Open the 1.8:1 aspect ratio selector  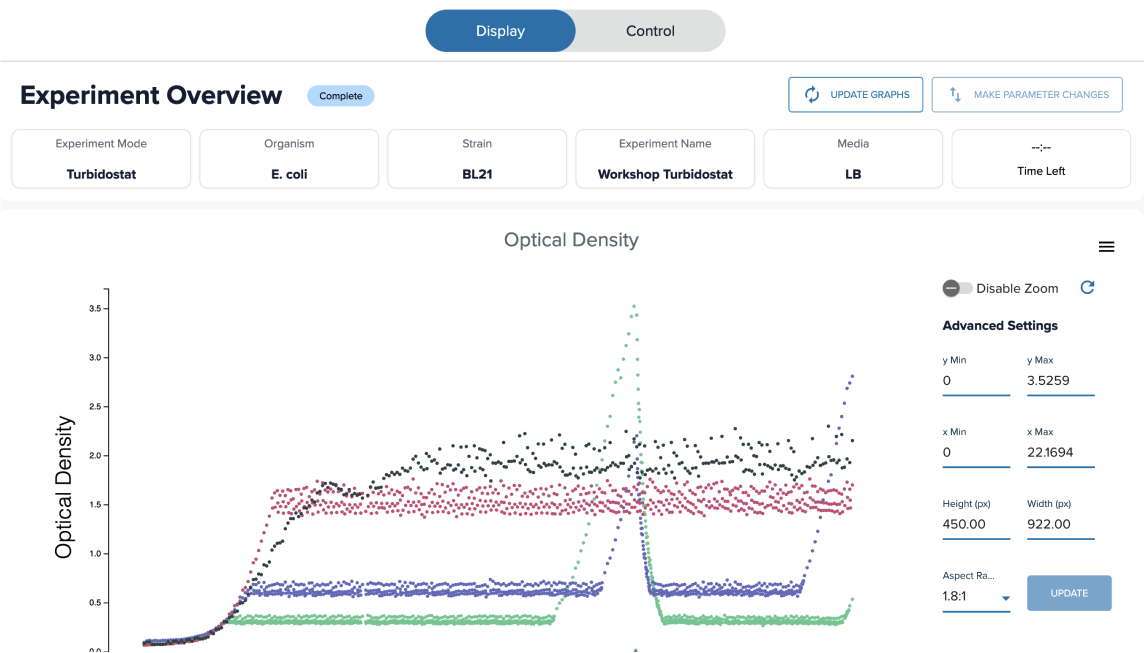976,596
